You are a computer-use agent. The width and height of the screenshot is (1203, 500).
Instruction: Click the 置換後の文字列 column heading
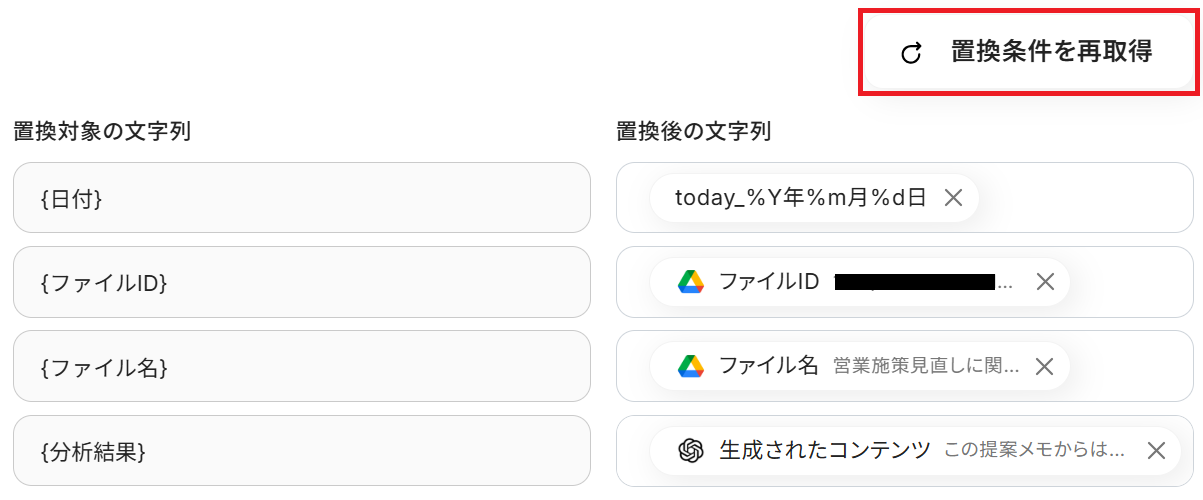pyautogui.click(x=693, y=131)
